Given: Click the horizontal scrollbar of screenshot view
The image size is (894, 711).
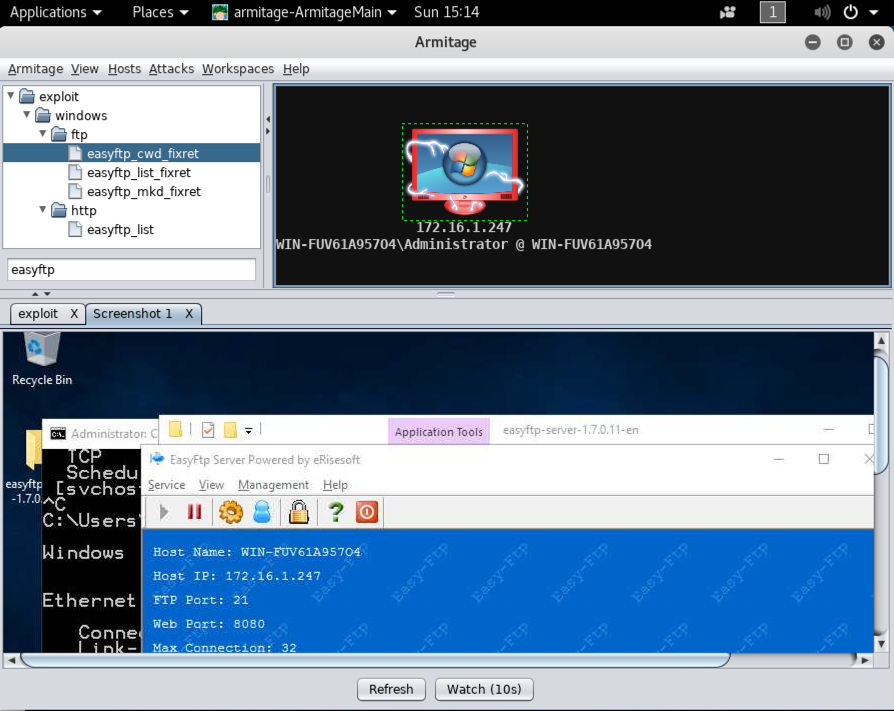Looking at the screenshot, I should pyautogui.click(x=375, y=660).
